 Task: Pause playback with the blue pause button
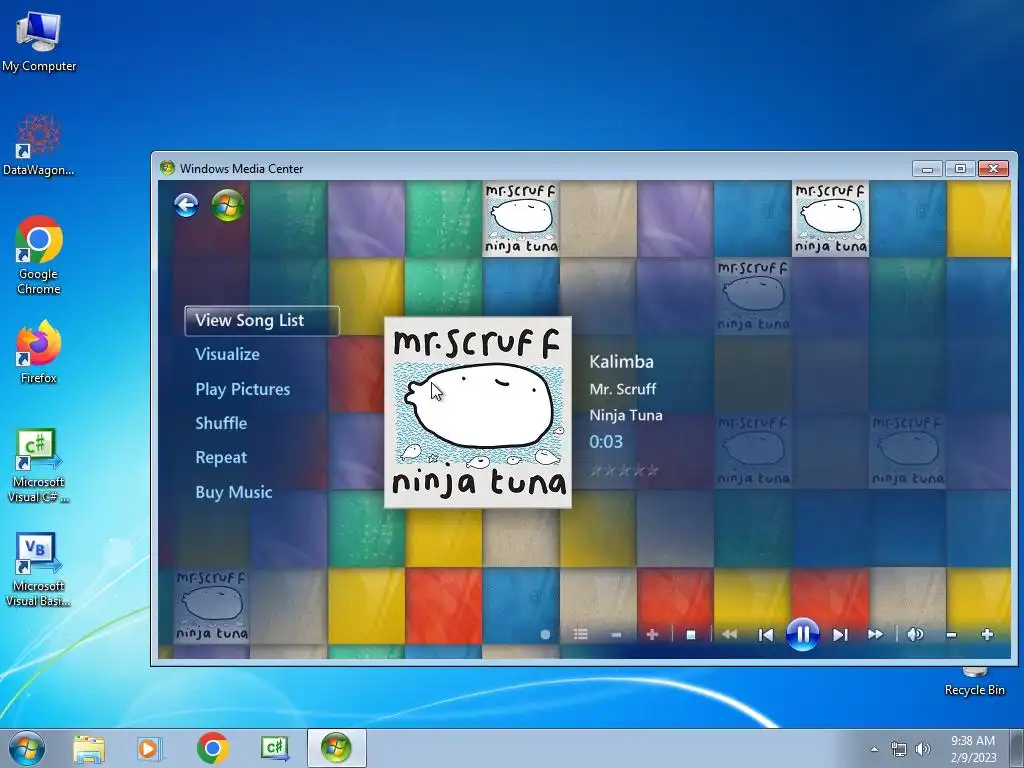pos(803,634)
